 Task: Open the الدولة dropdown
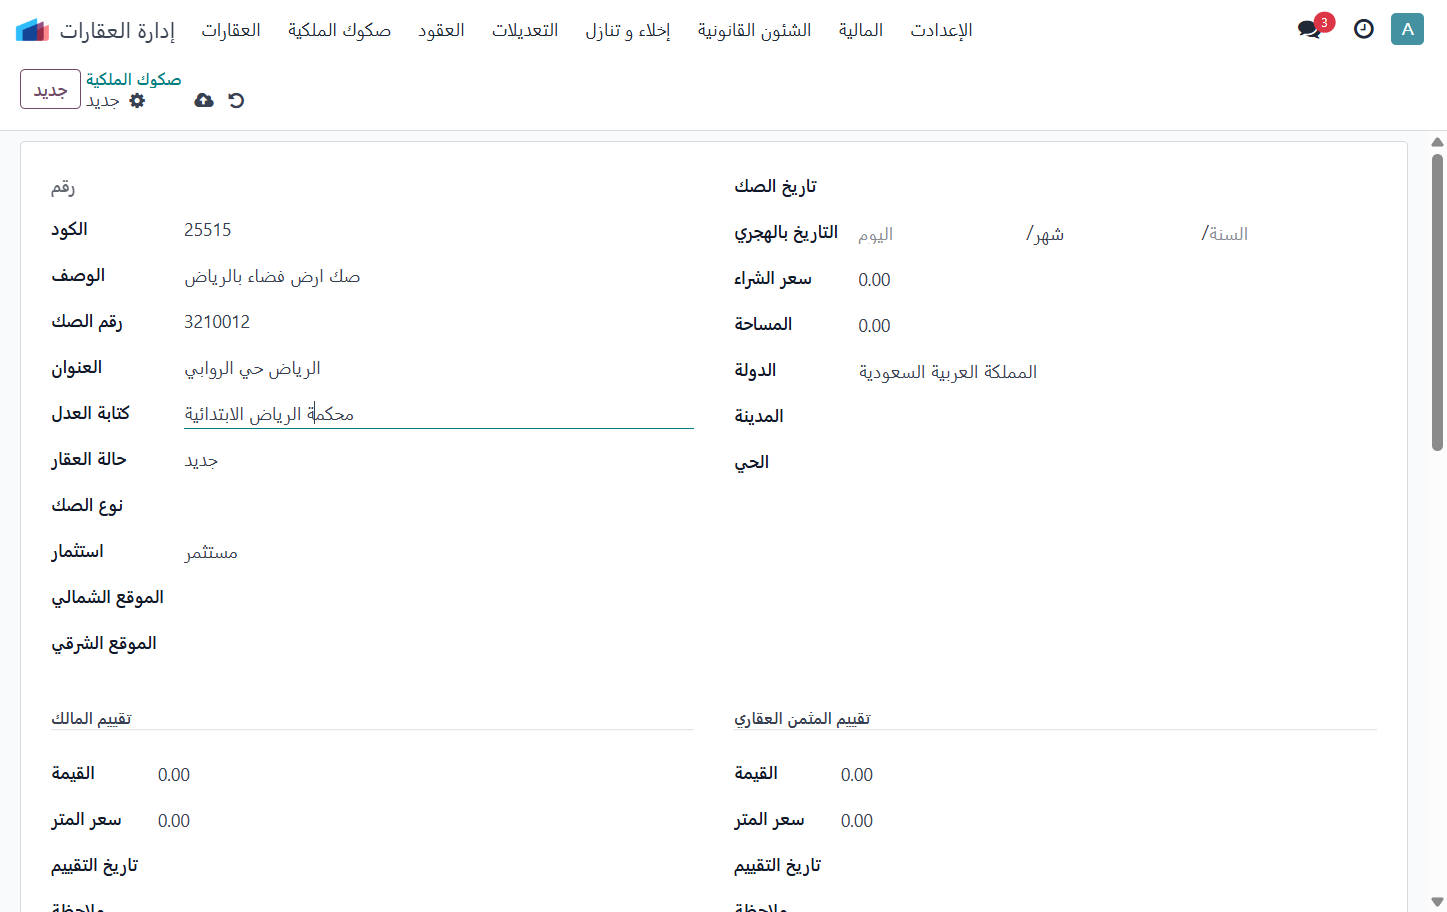click(x=1117, y=372)
